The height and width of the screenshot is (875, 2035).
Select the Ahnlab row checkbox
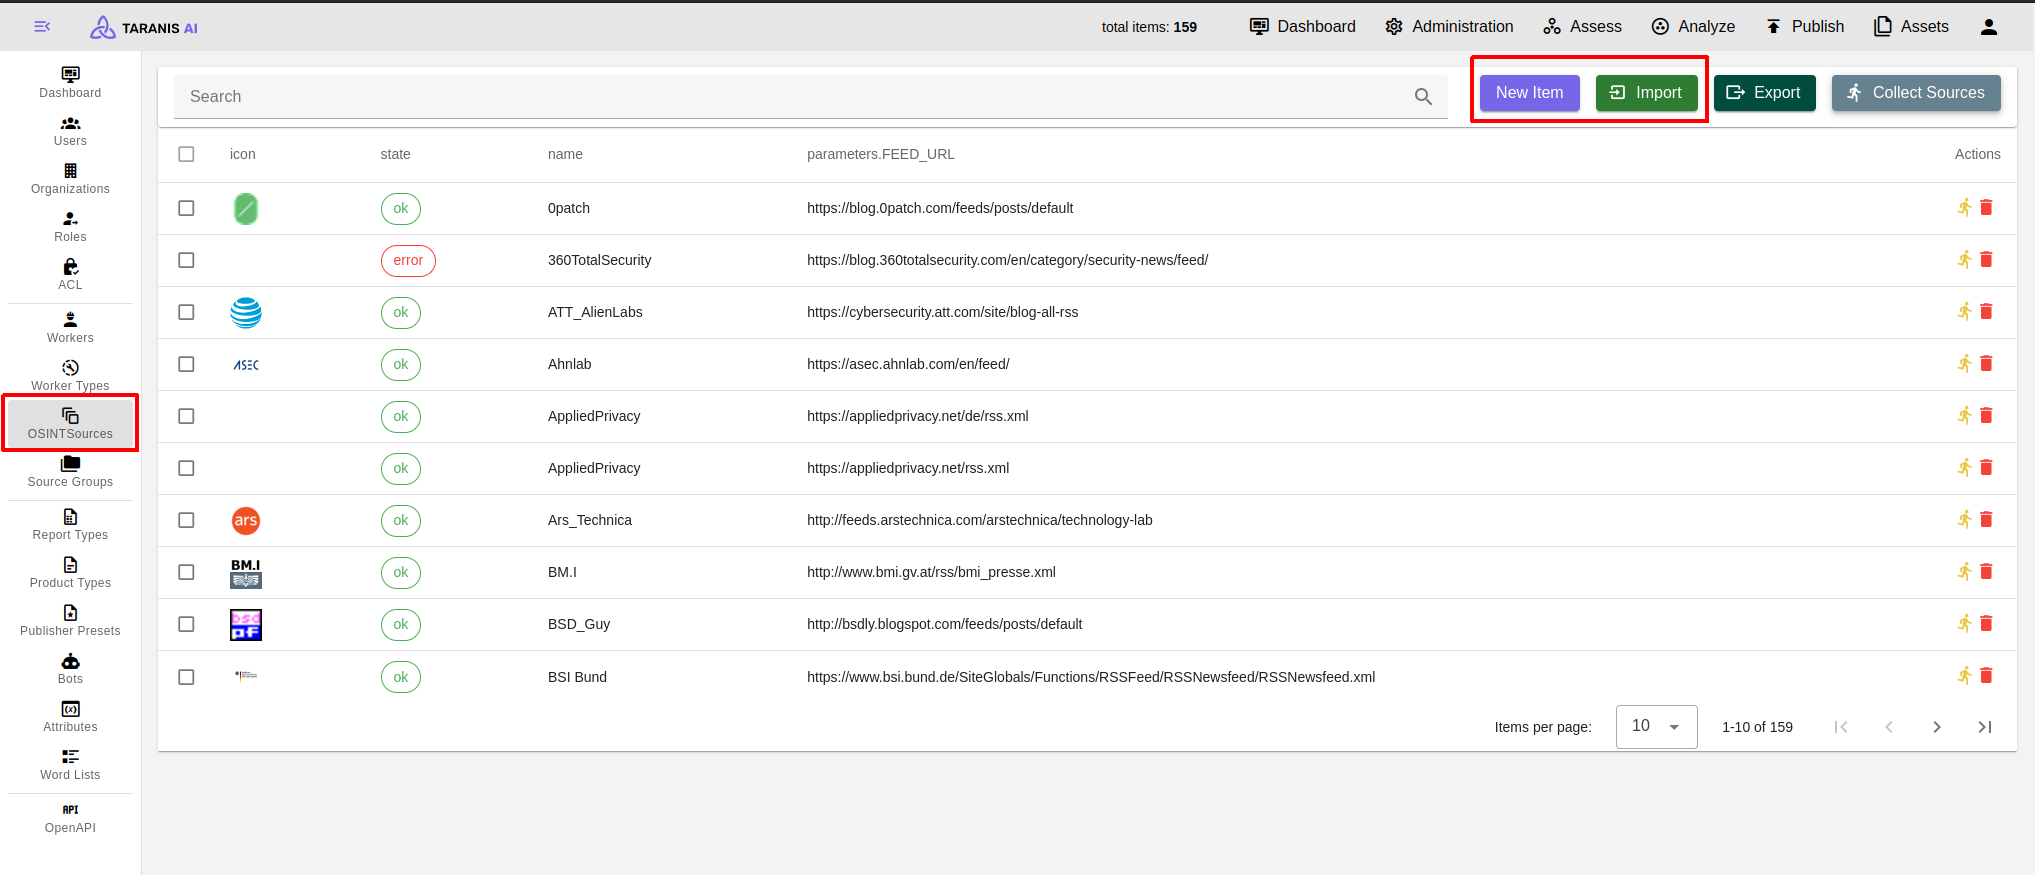[x=186, y=364]
